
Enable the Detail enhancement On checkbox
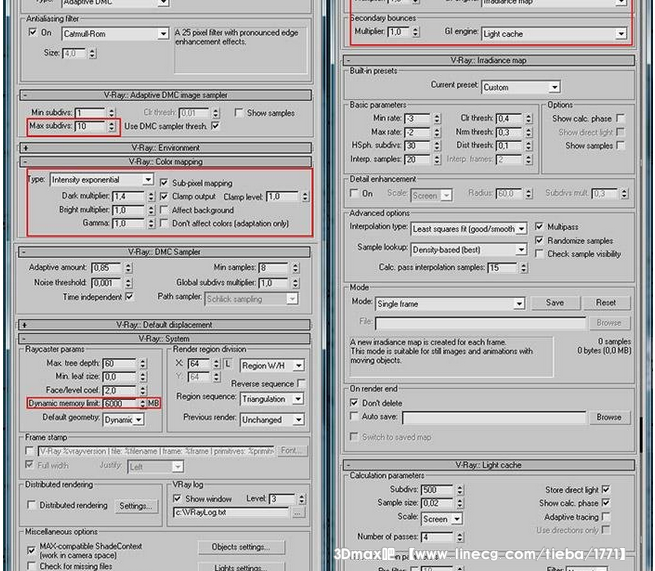354,193
